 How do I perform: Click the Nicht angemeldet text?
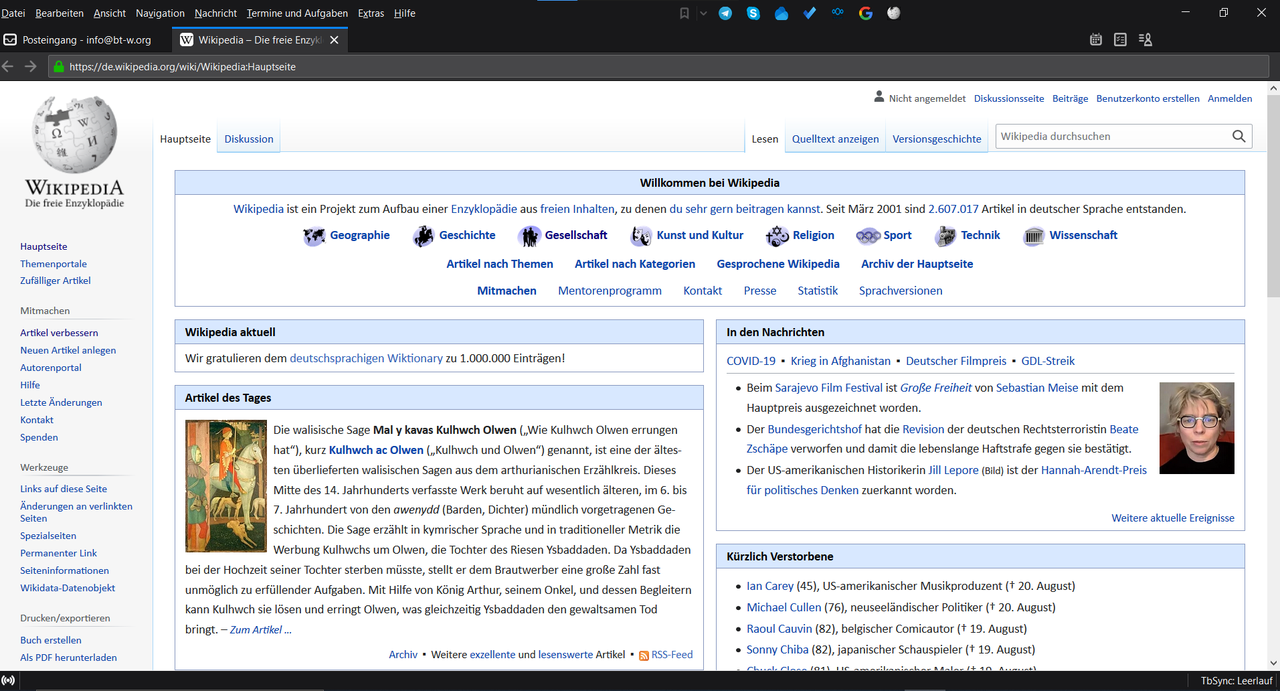(x=927, y=99)
